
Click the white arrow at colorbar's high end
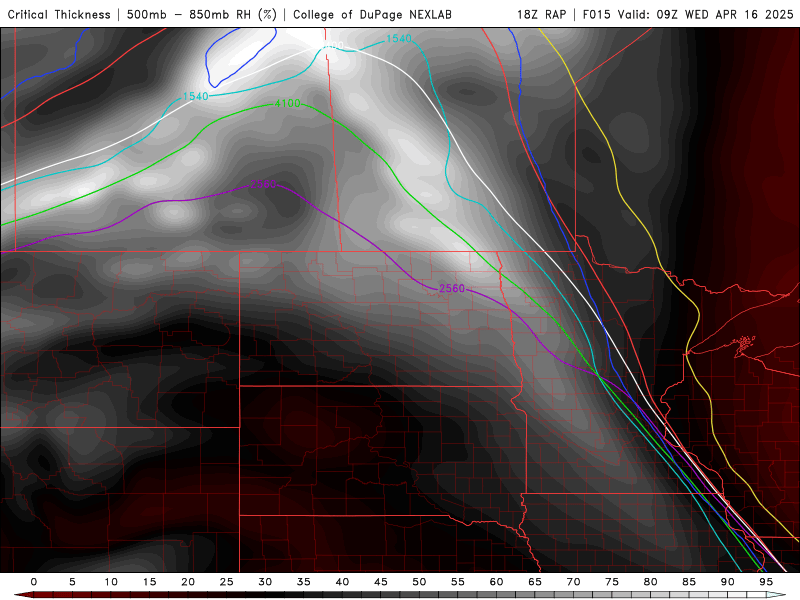point(776,595)
